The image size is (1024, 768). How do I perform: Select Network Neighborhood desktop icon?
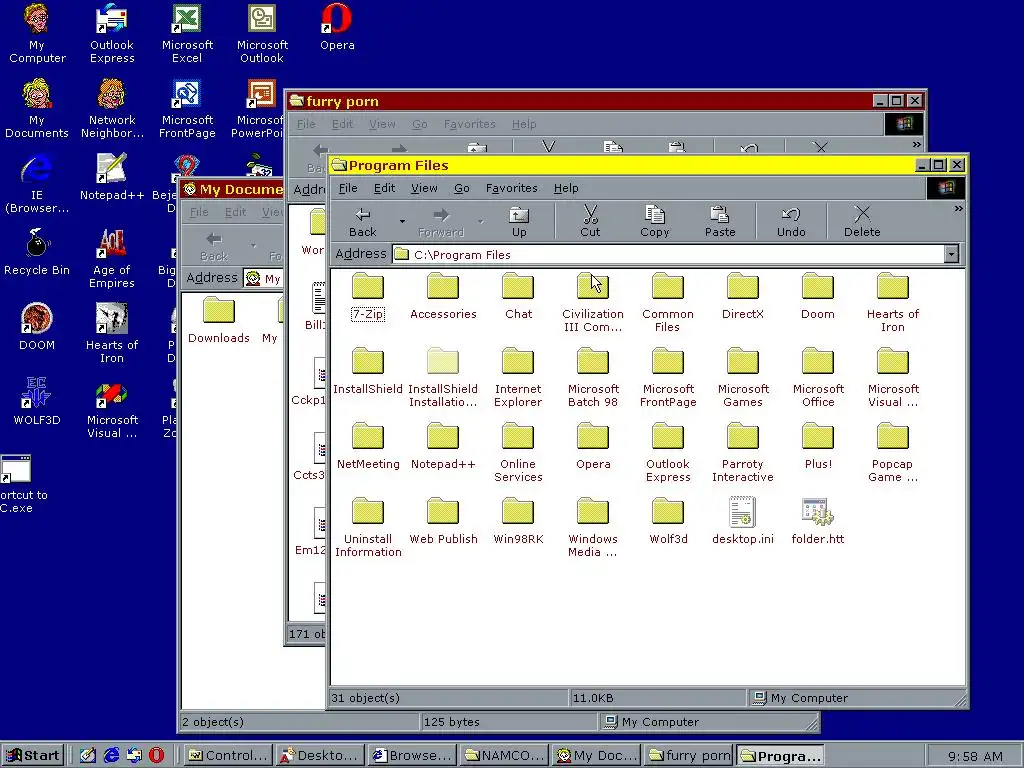click(x=112, y=108)
